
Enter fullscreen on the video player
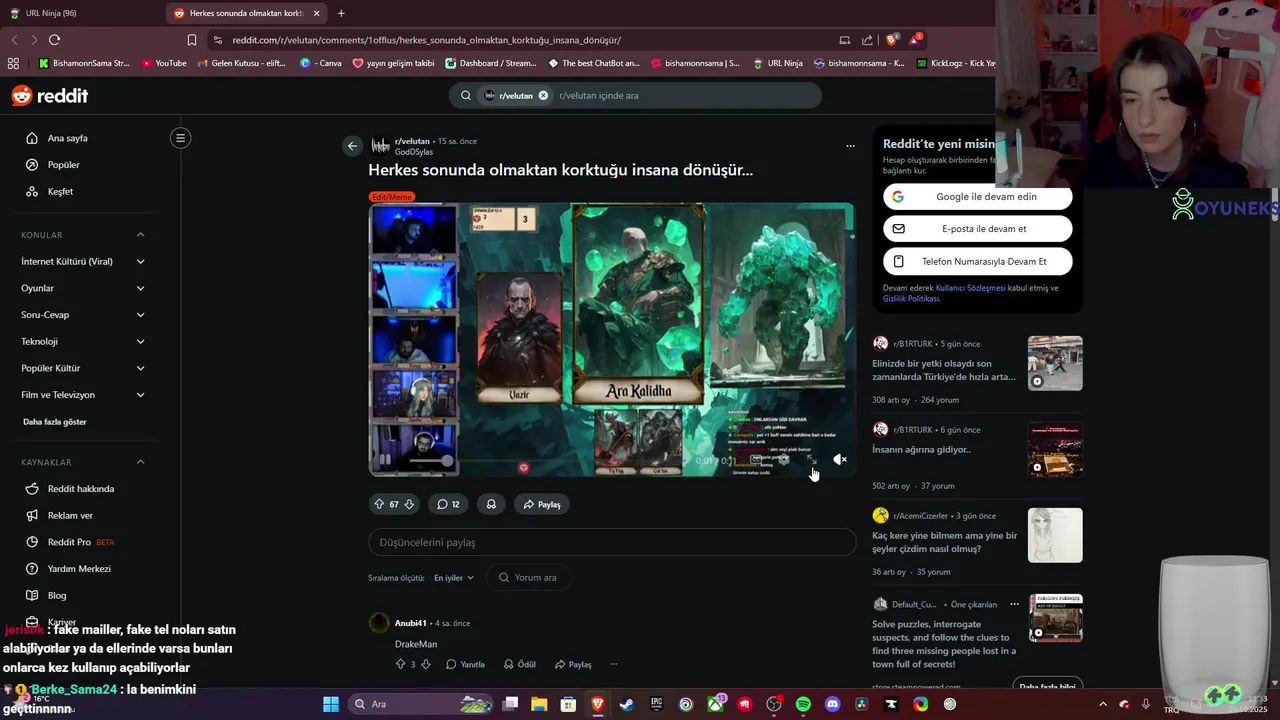(812, 460)
